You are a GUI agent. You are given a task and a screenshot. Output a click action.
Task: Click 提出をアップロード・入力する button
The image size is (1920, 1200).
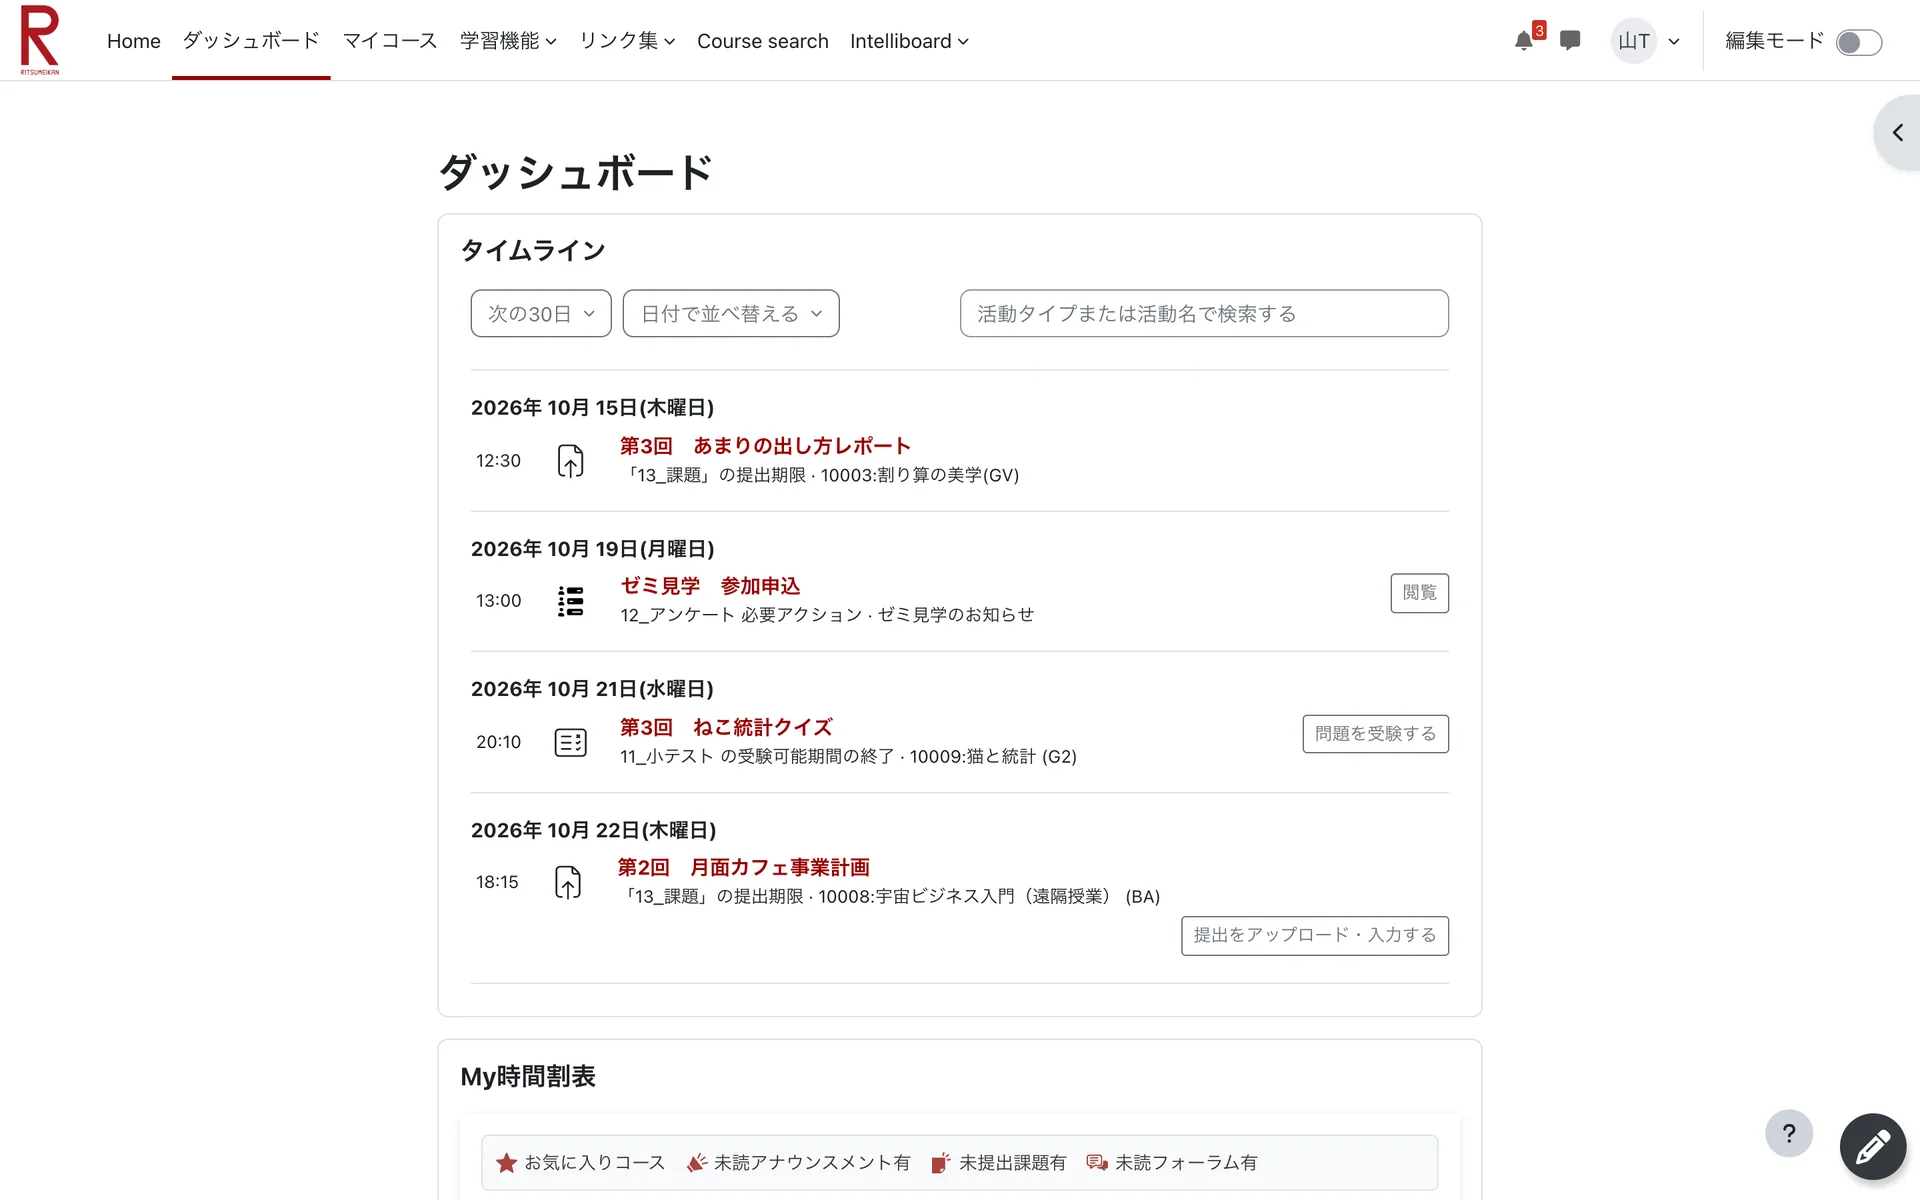tap(1314, 936)
